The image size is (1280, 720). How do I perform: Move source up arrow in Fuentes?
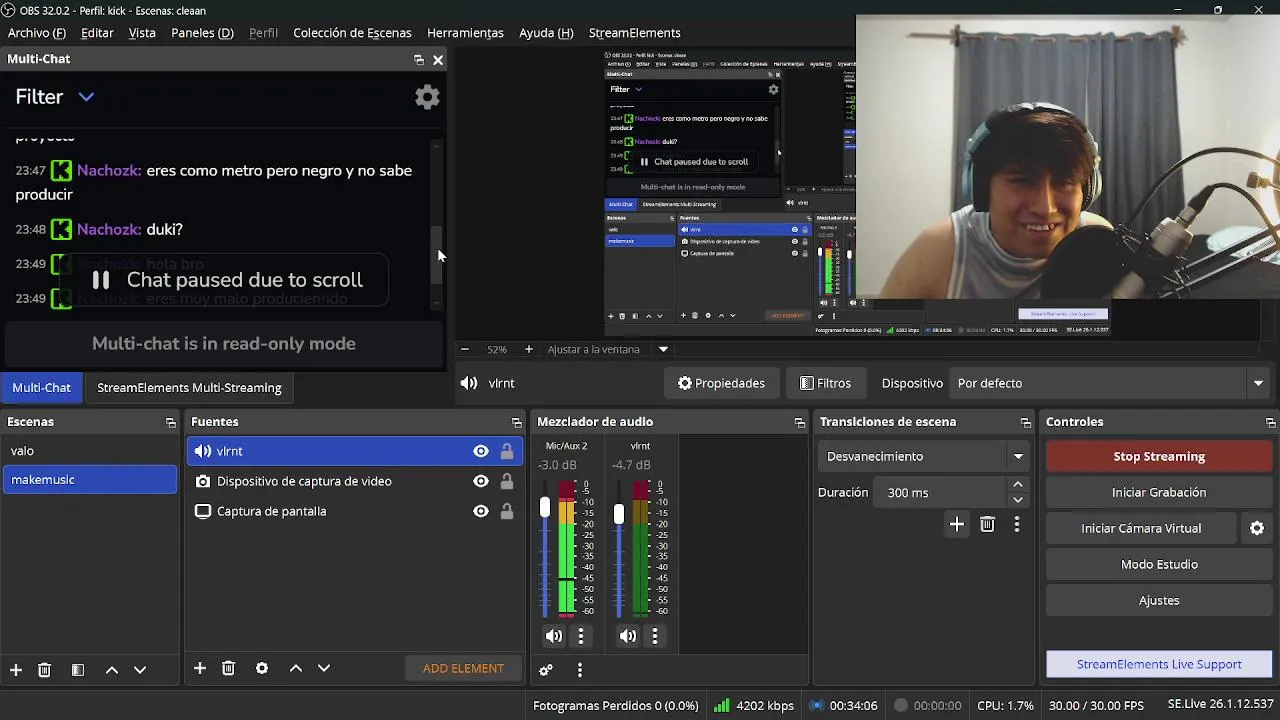[x=296, y=668]
